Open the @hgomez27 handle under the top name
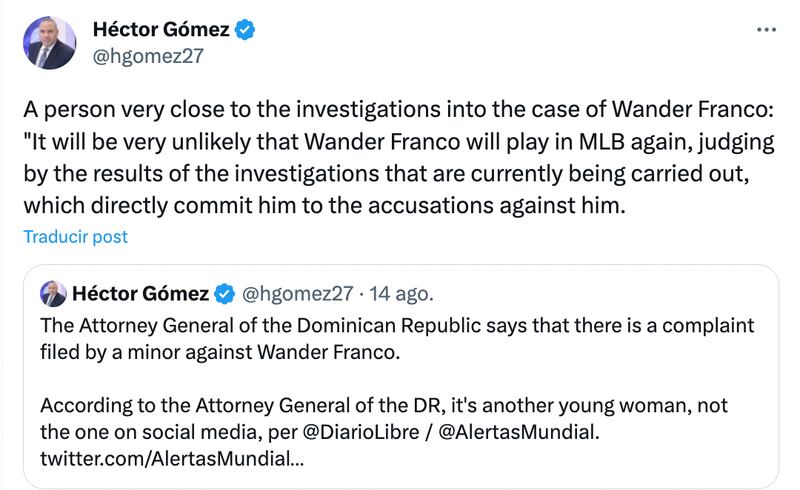 click(x=148, y=56)
